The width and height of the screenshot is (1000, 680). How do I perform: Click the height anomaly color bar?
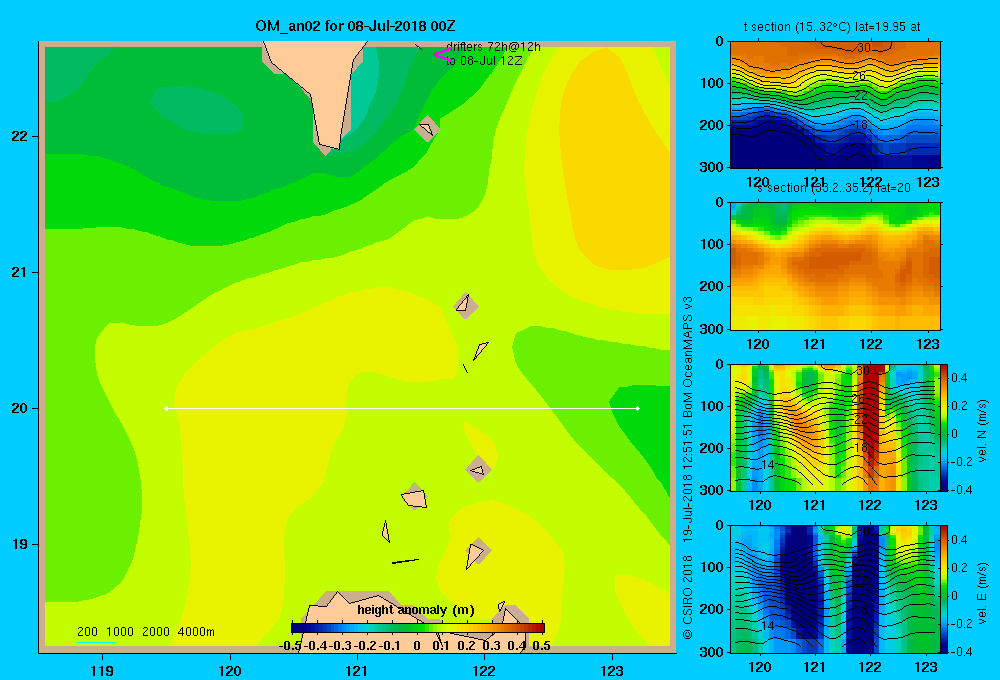click(418, 628)
